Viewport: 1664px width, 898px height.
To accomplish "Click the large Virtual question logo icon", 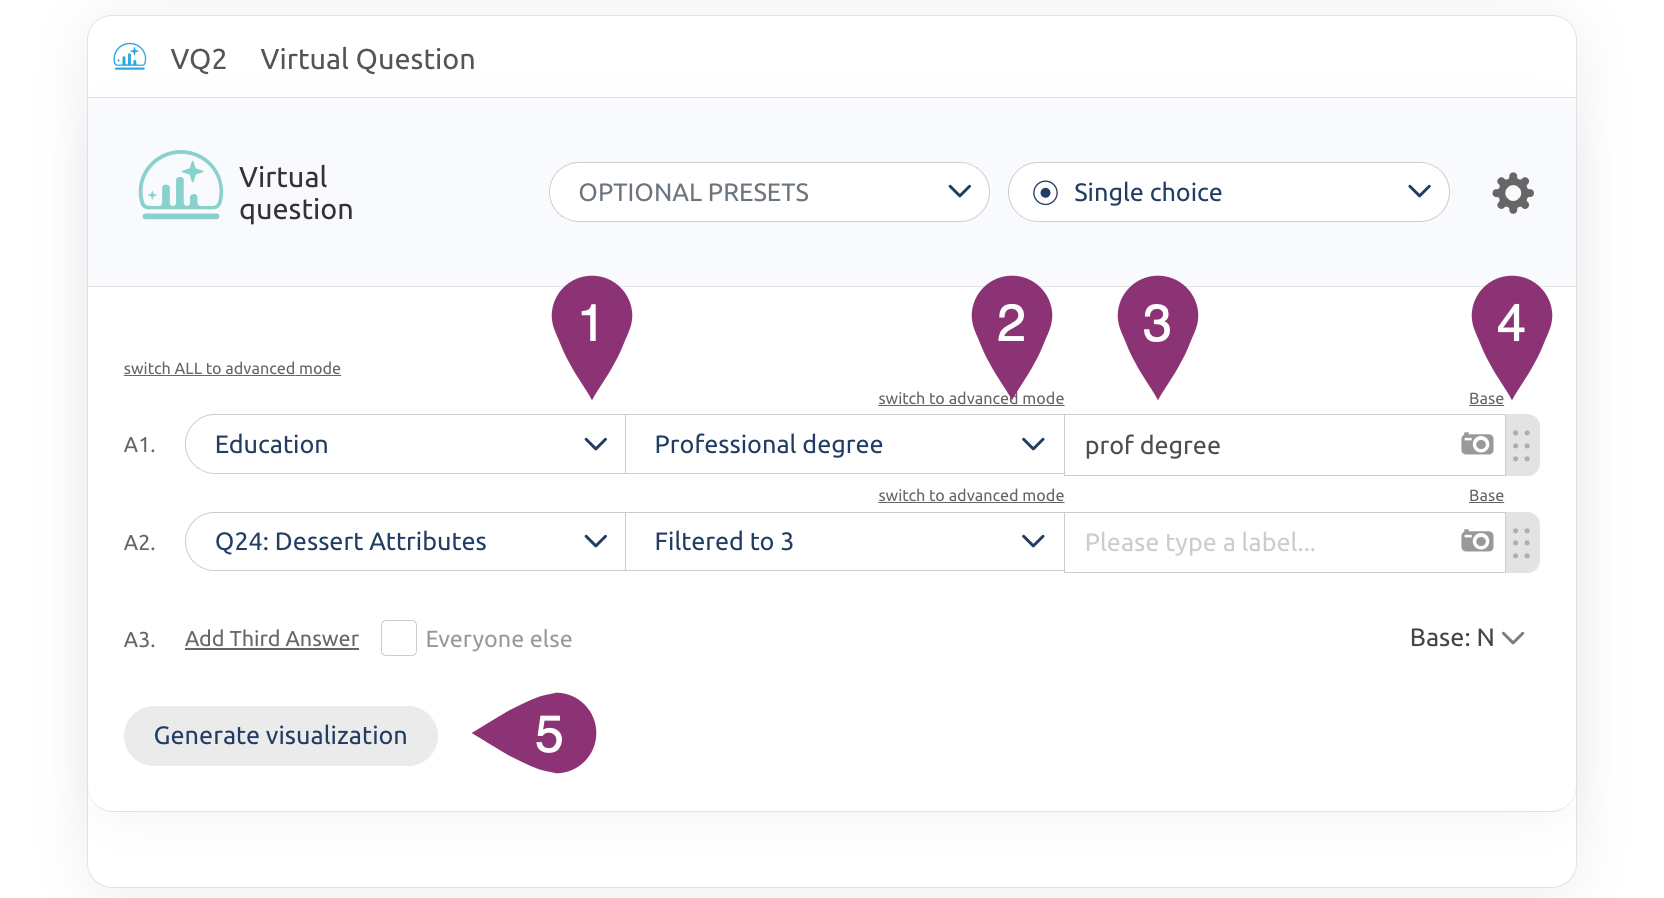I will pos(180,186).
